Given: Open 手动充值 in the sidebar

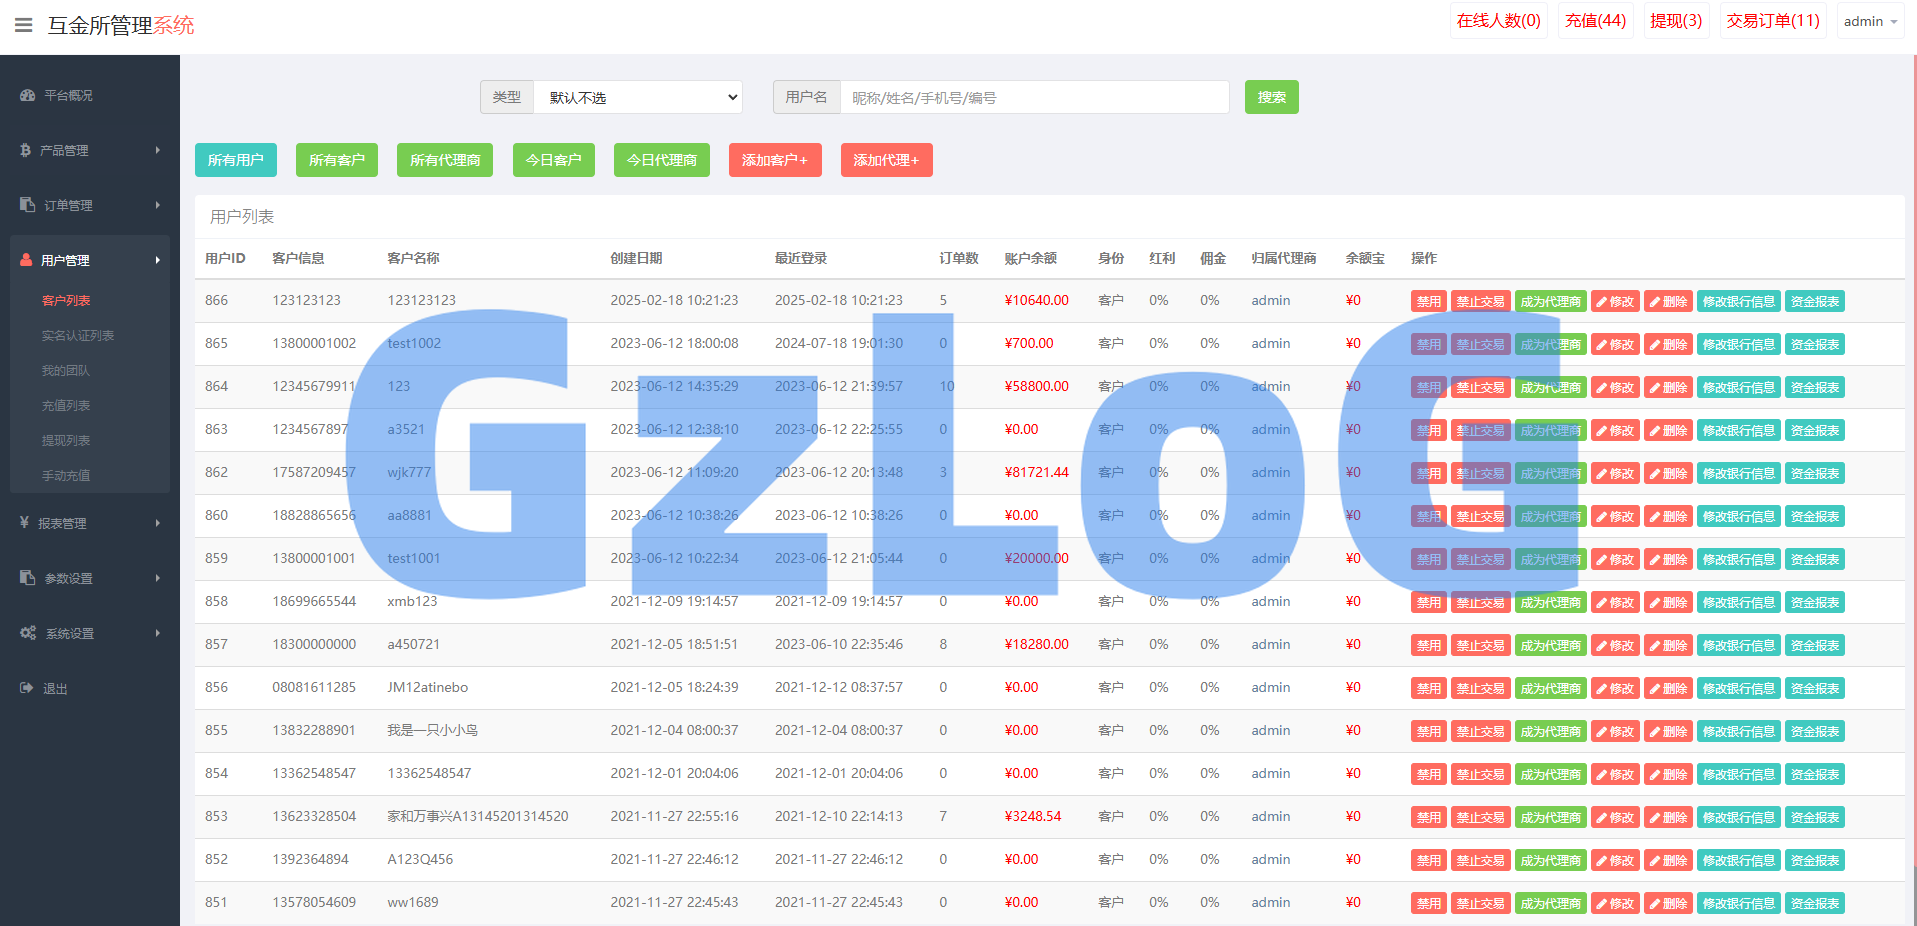Looking at the screenshot, I should tap(66, 476).
